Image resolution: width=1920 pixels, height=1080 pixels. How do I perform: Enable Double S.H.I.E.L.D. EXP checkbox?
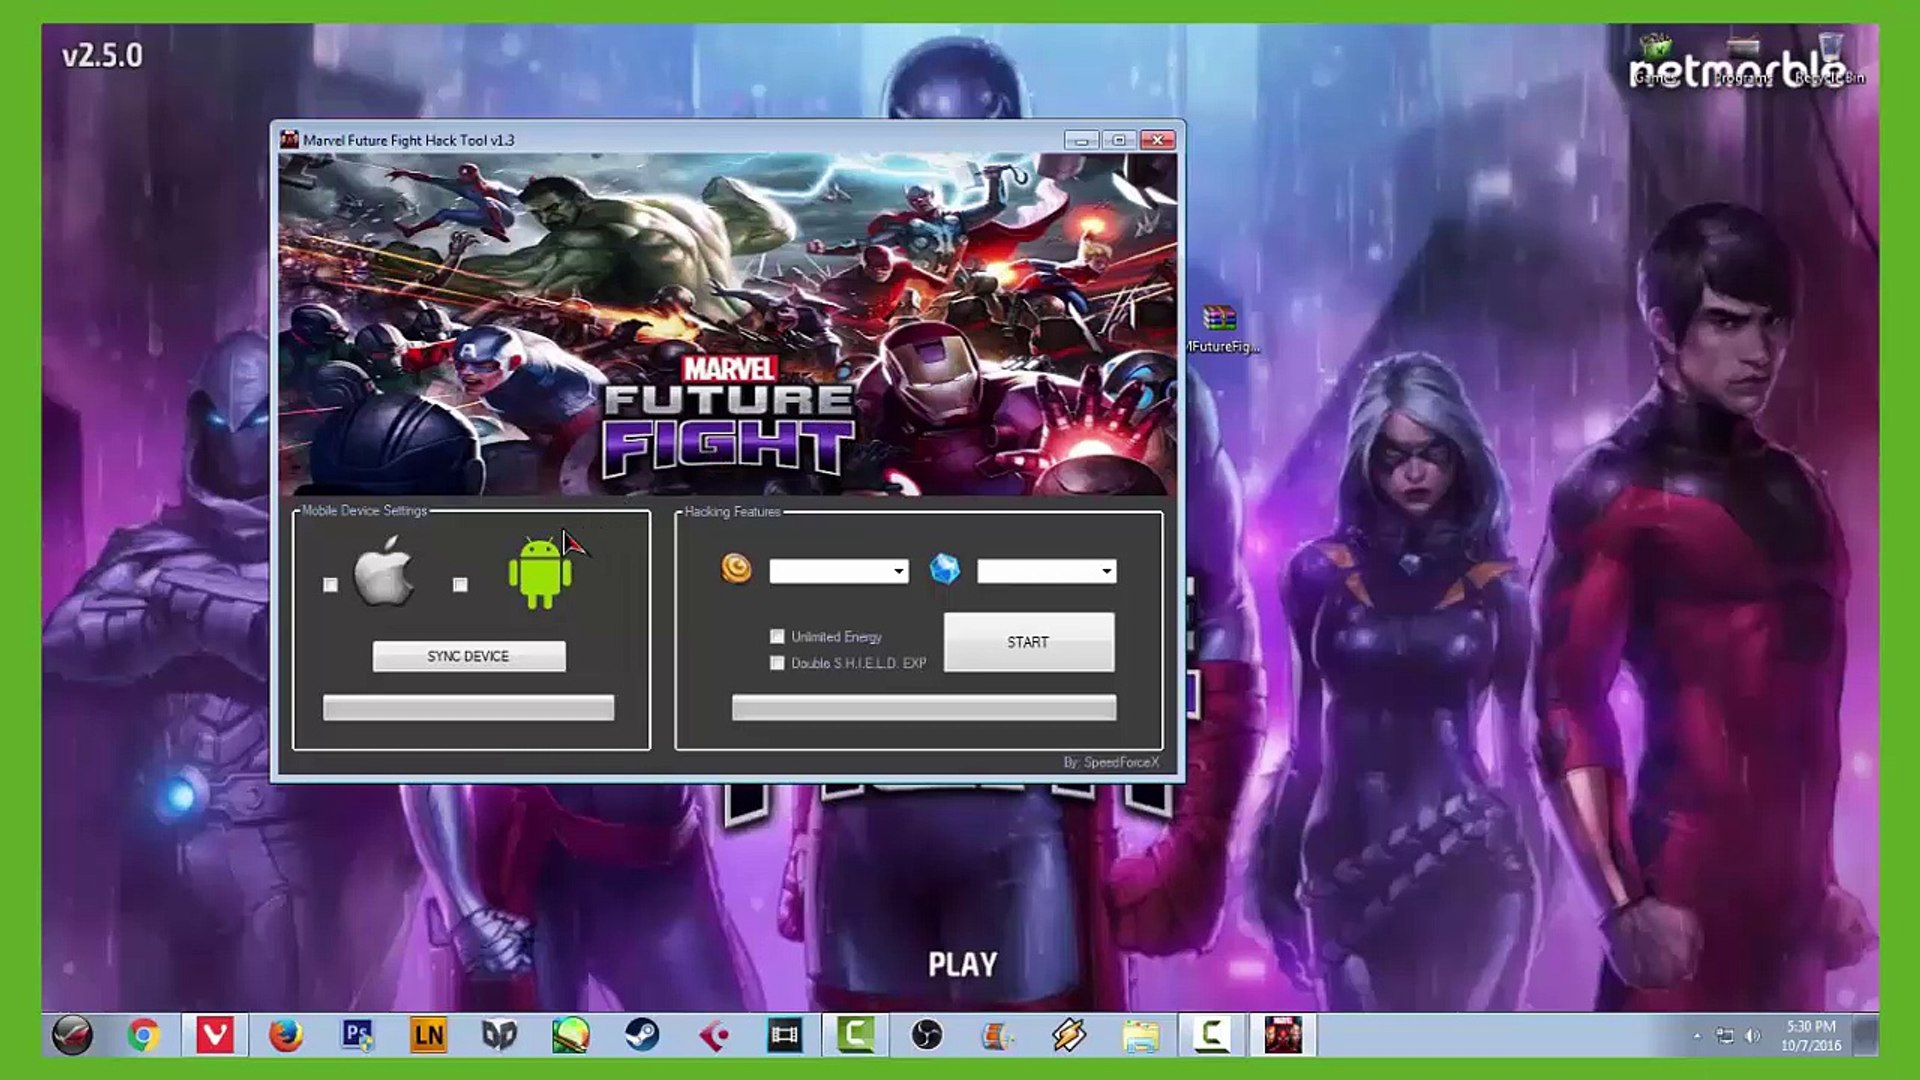tap(777, 663)
